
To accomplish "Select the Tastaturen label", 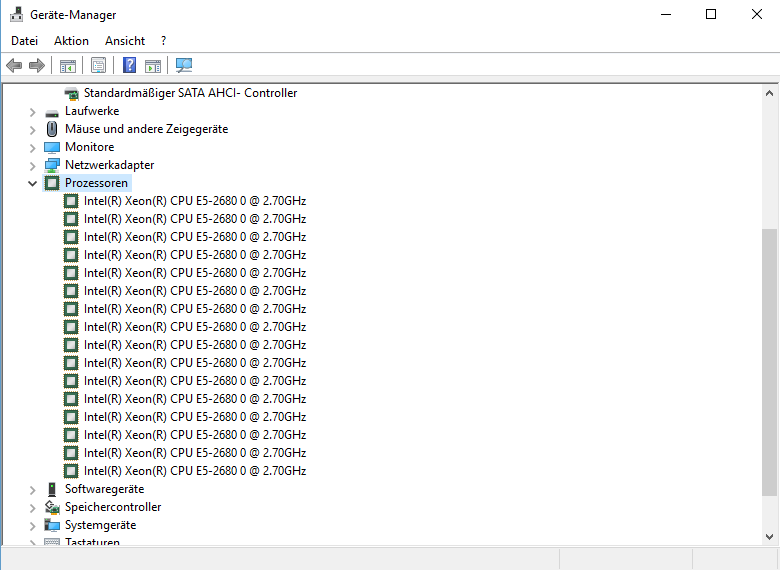I will click(x=93, y=541).
